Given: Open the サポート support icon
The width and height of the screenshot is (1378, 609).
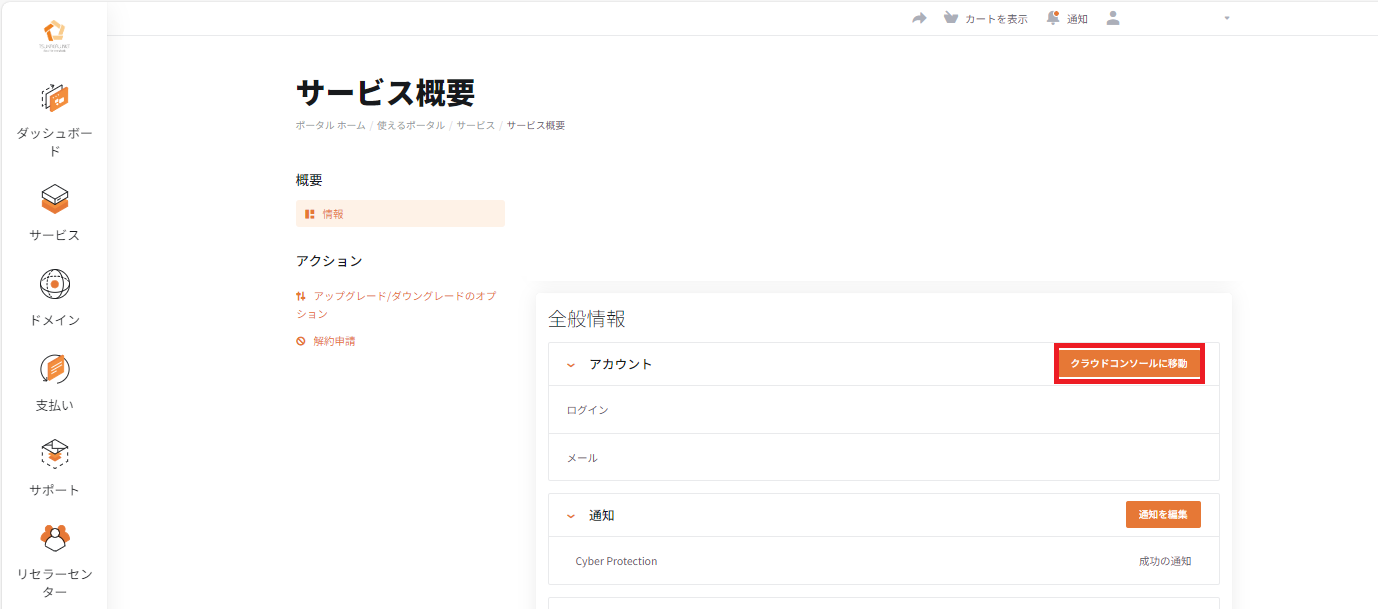Looking at the screenshot, I should [54, 454].
